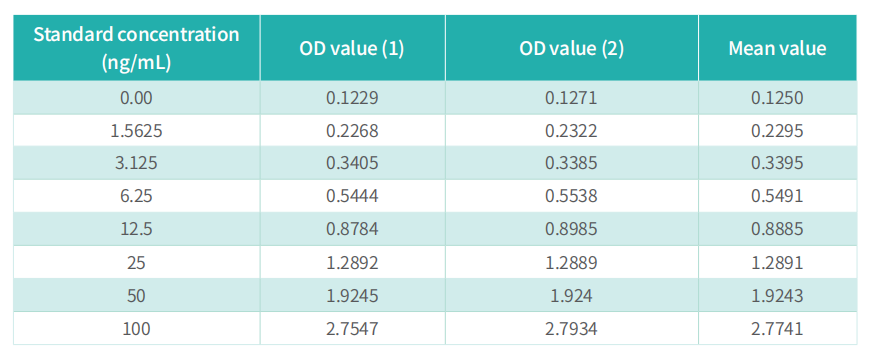Click the 2.7547 cell in last row
Viewport: 873px width, 362px height.
pos(352,329)
